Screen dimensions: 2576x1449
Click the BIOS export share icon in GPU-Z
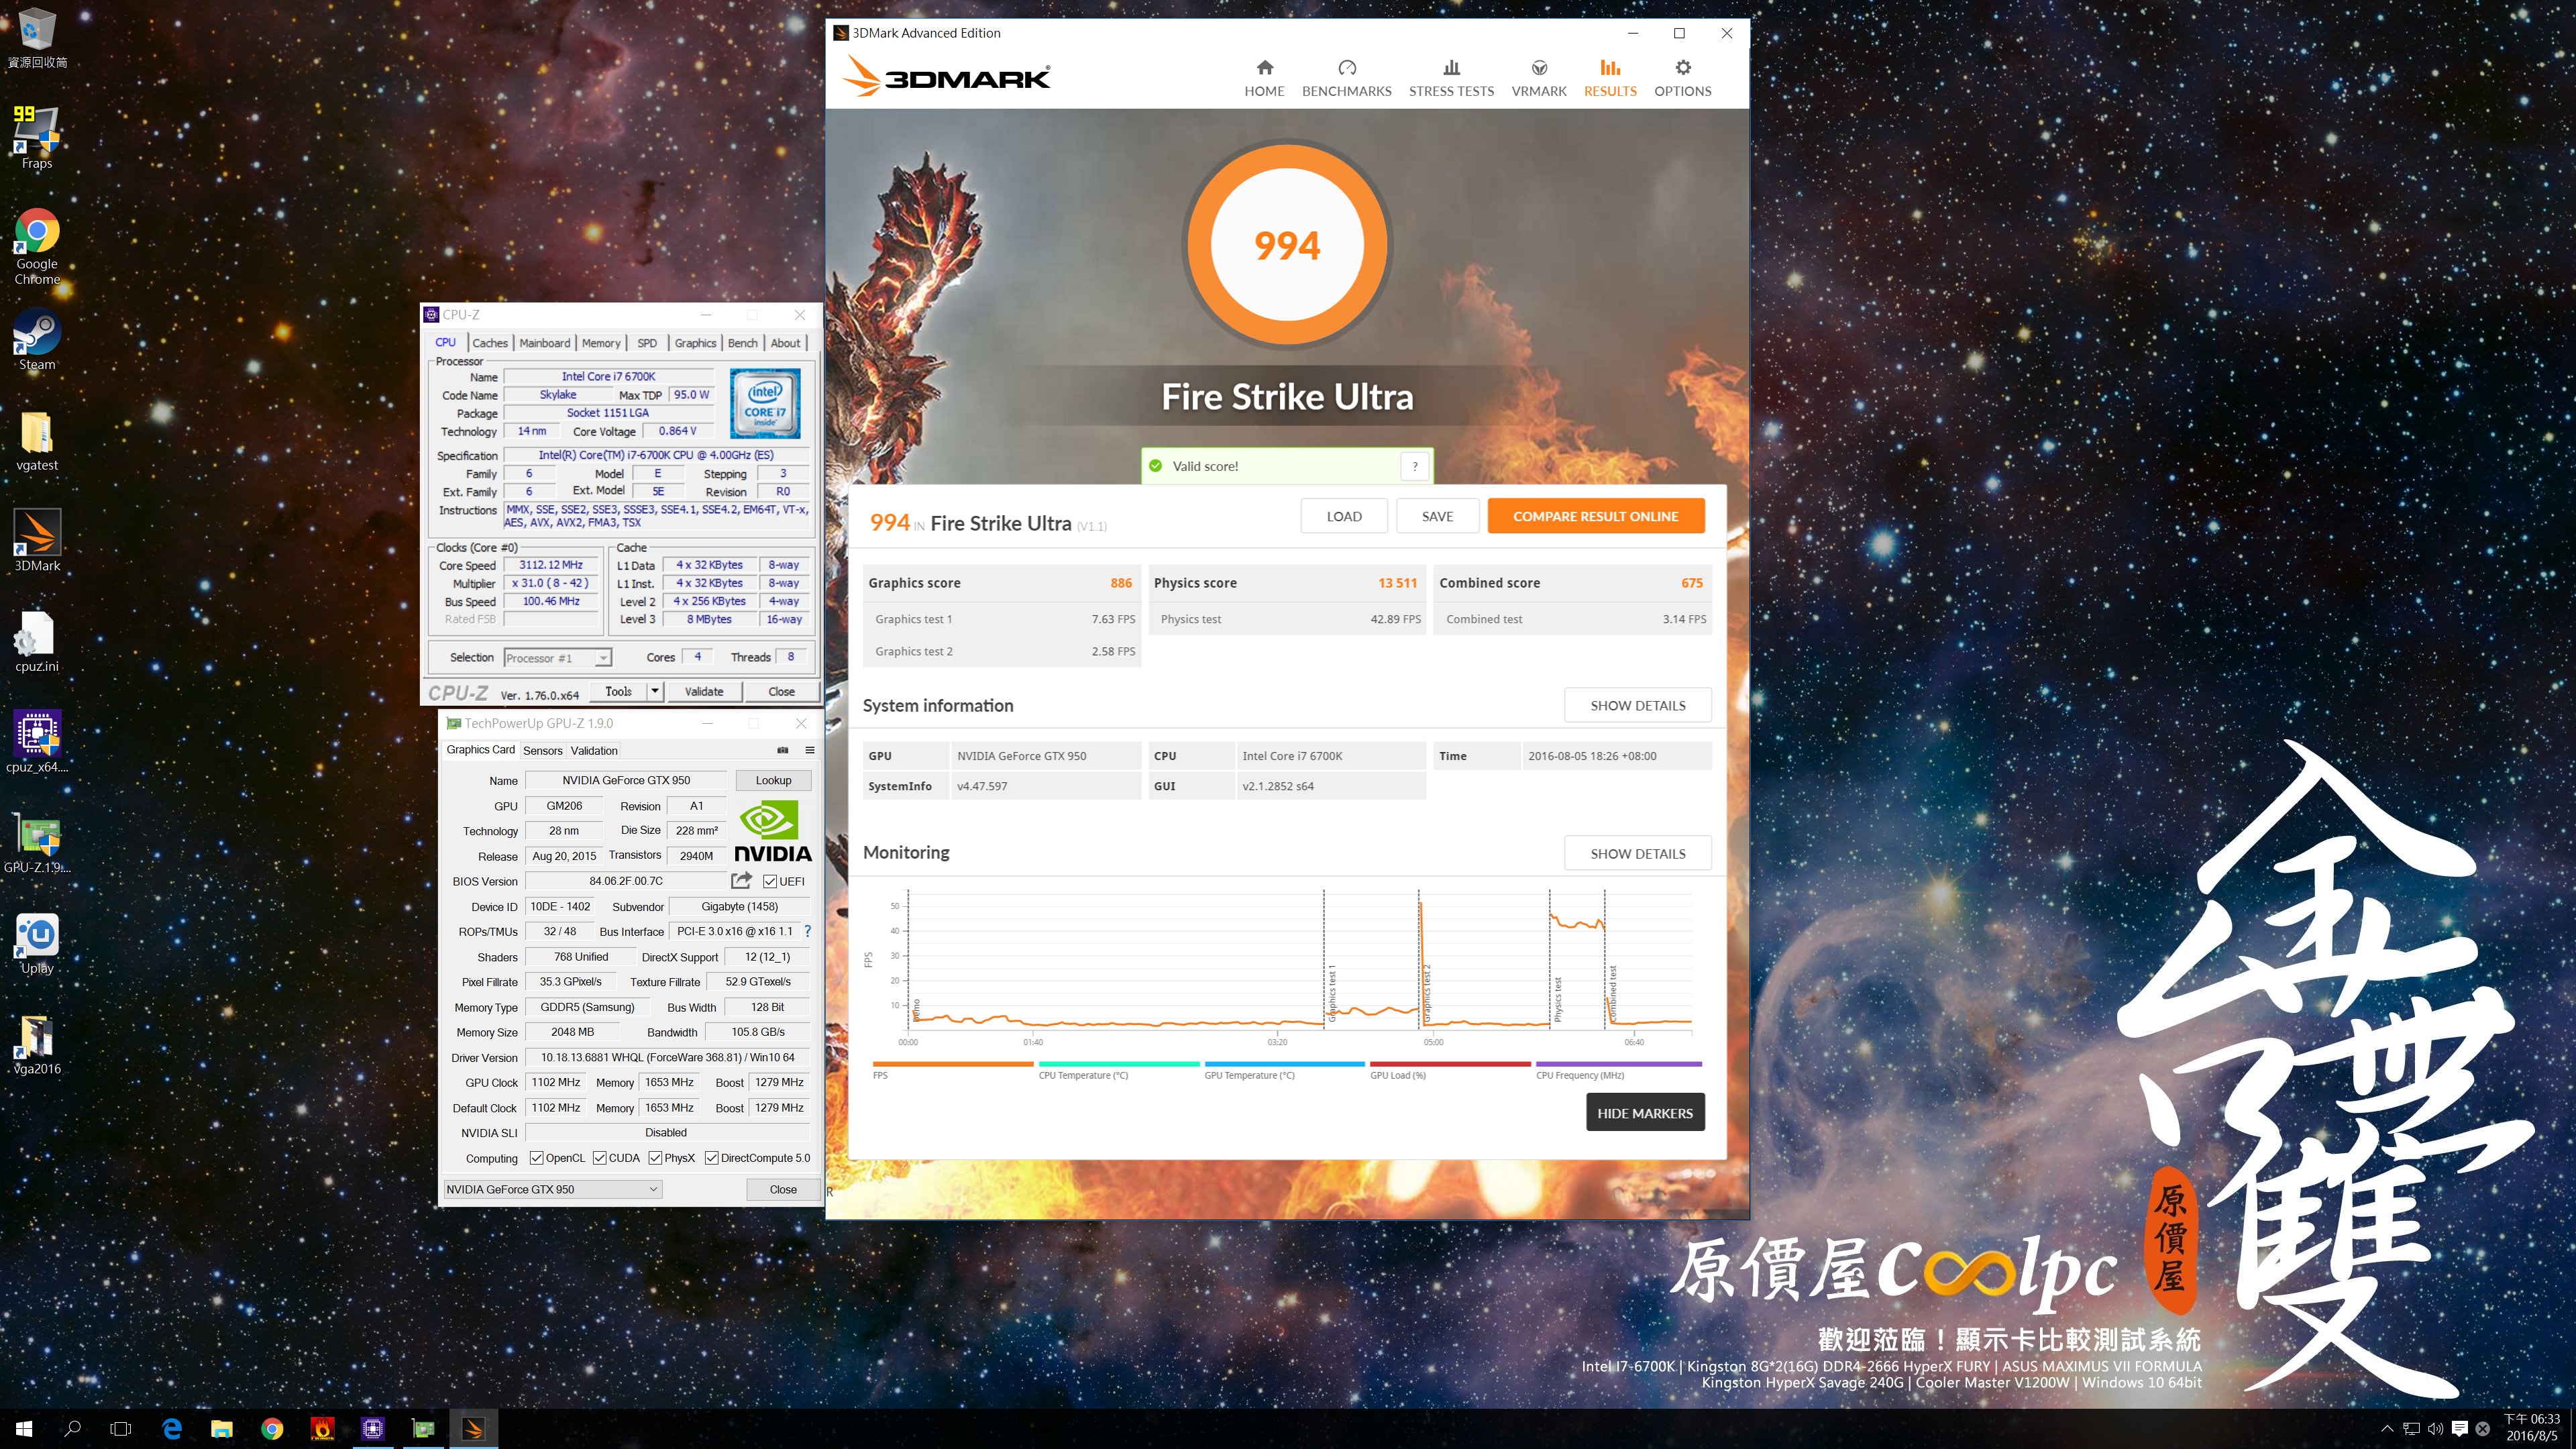tap(741, 880)
